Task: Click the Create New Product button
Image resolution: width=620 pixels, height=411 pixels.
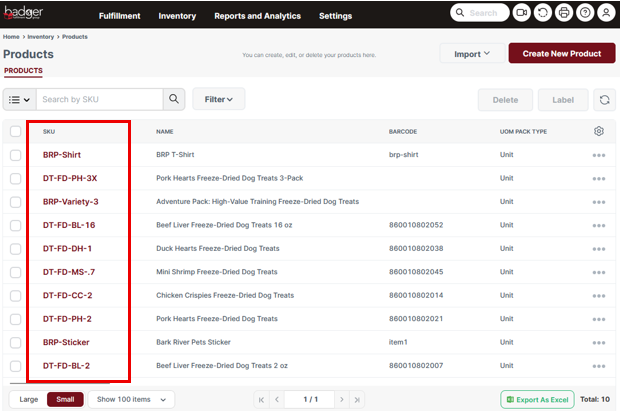Action: click(561, 53)
